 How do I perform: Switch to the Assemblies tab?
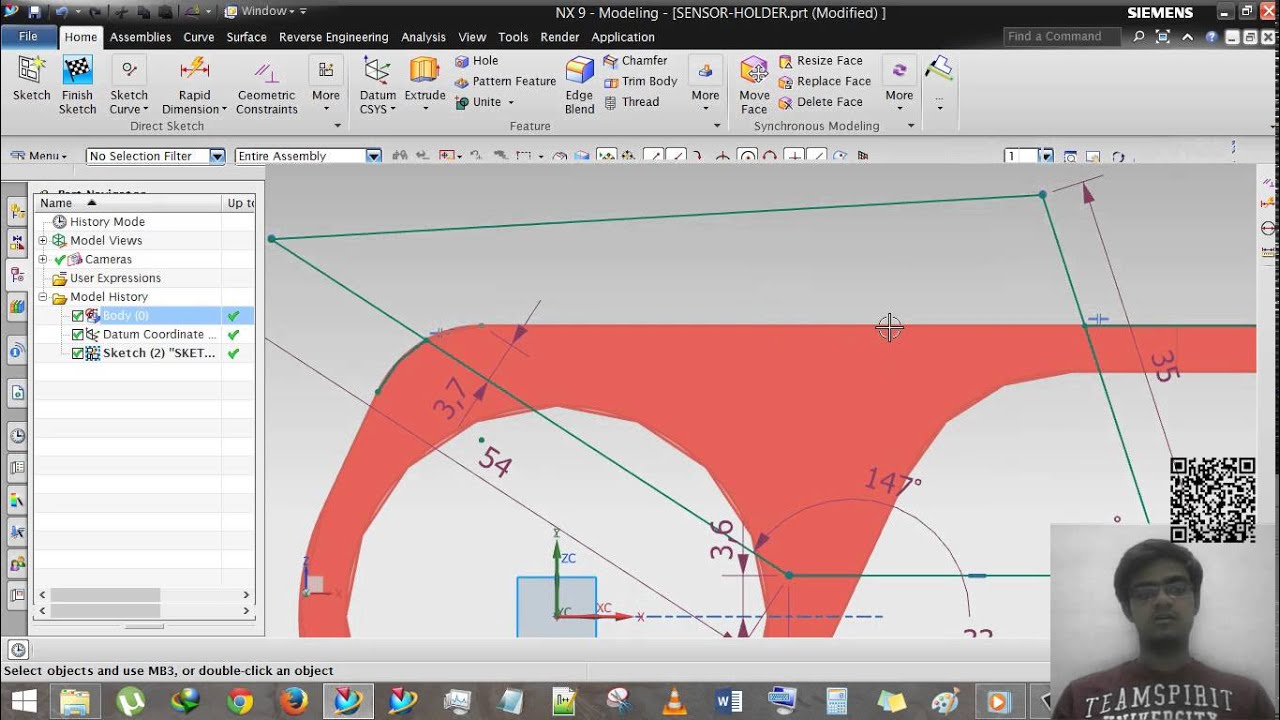coord(140,37)
